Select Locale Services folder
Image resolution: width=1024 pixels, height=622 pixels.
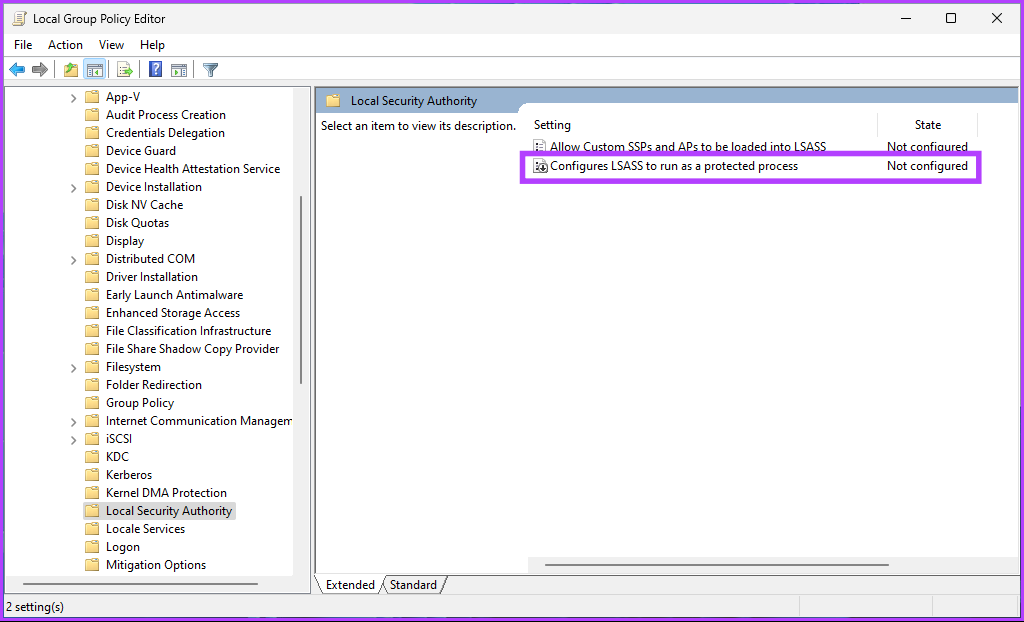coord(145,529)
